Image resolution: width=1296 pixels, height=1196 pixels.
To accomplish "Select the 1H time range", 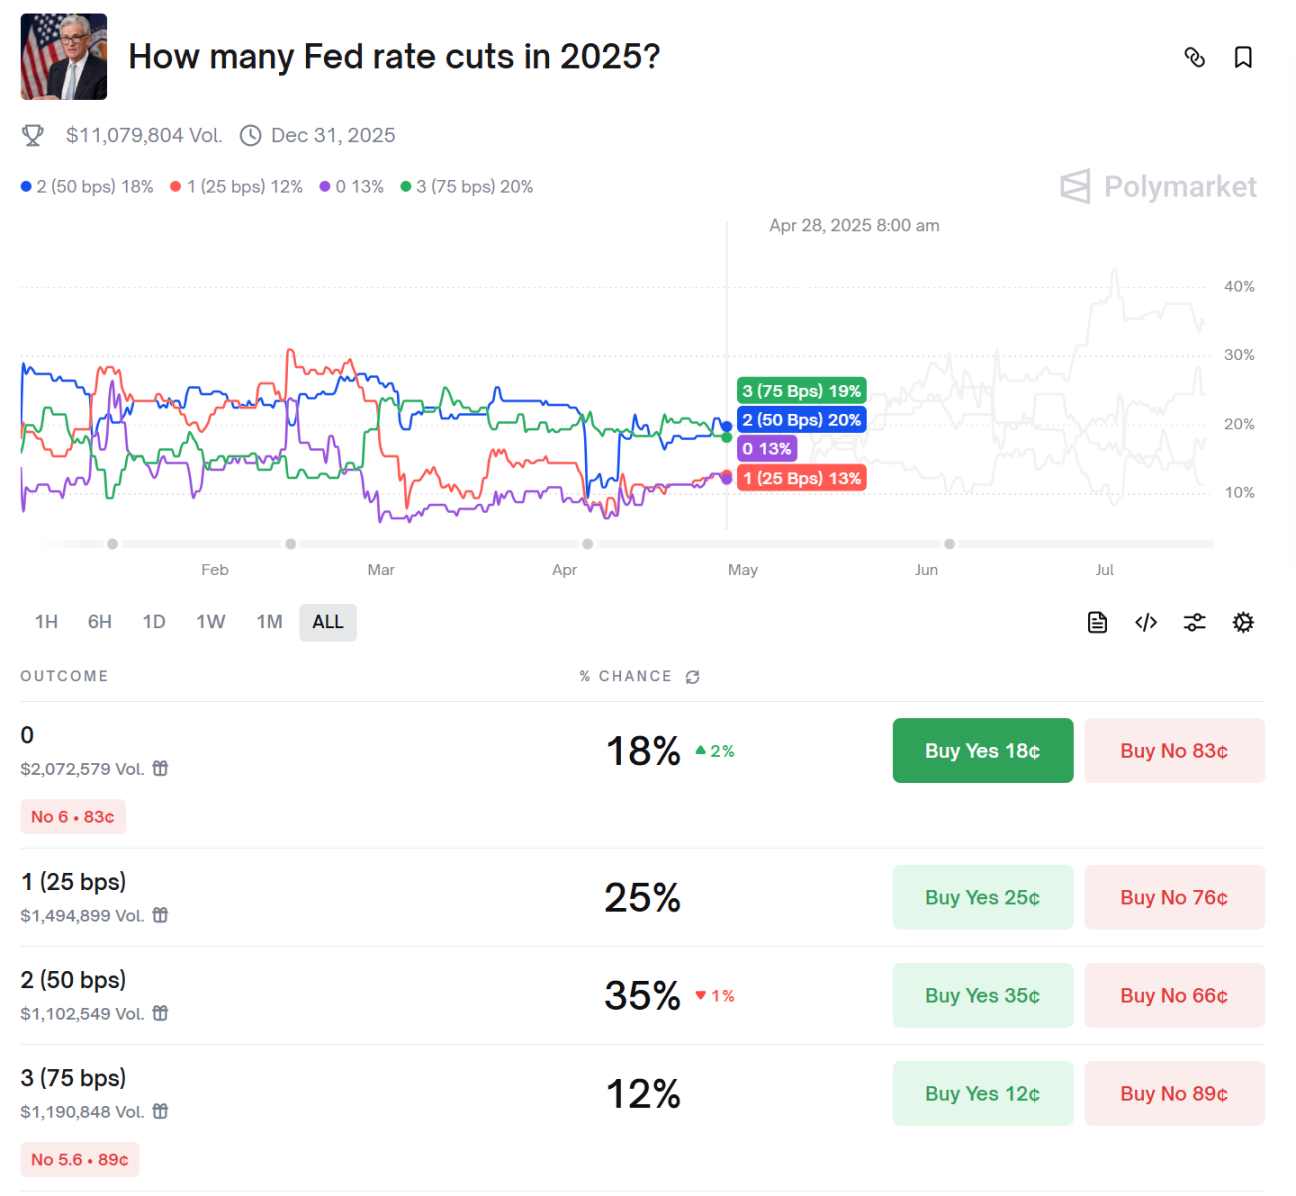I will [46, 622].
